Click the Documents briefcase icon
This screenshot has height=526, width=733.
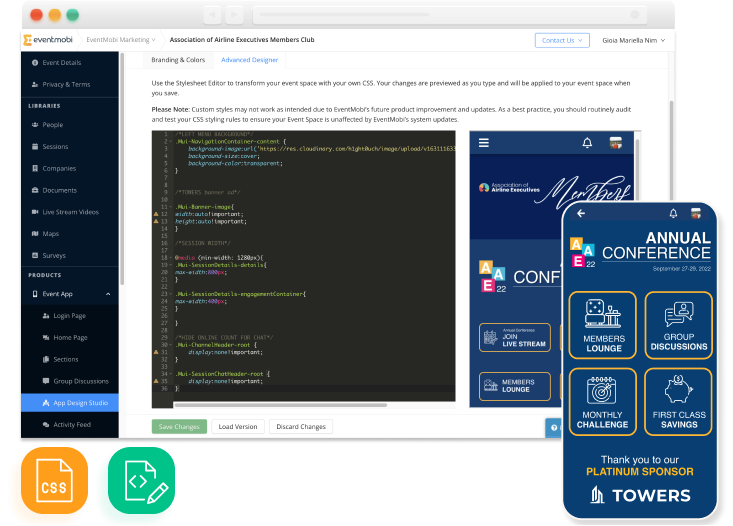tap(35, 190)
